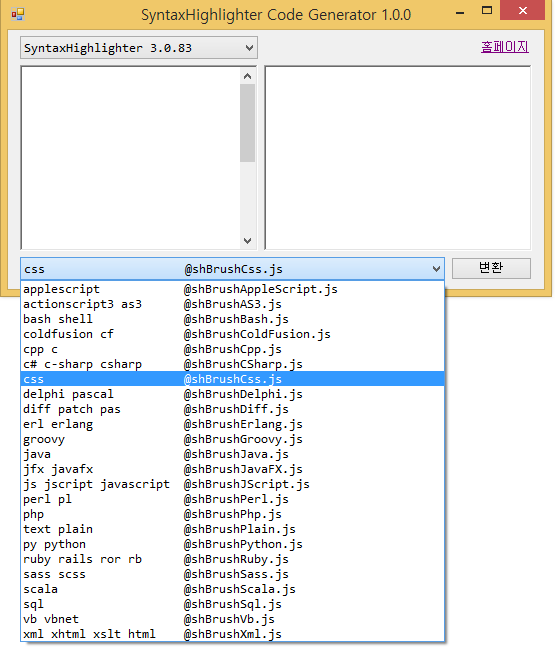The width and height of the screenshot is (555, 649).
Task: Click the scroll up arrow of left text area
Action: tap(247, 76)
